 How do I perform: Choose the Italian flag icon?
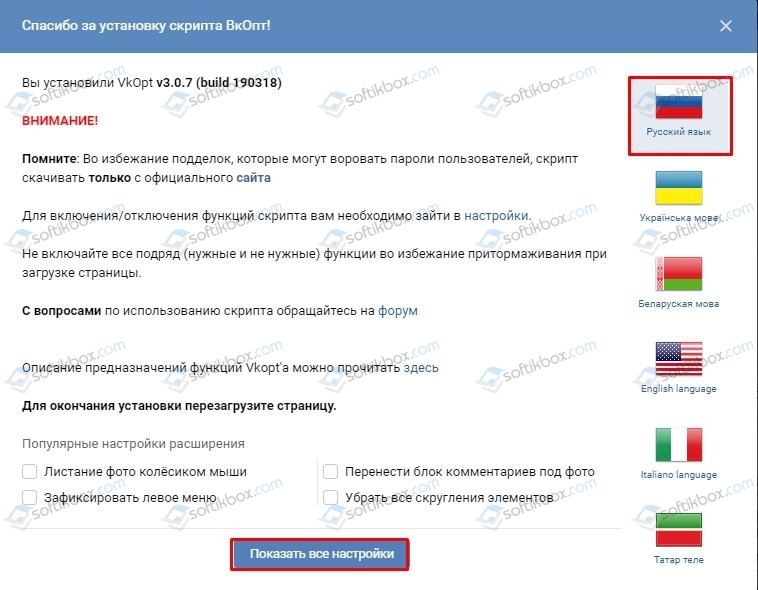click(x=678, y=445)
